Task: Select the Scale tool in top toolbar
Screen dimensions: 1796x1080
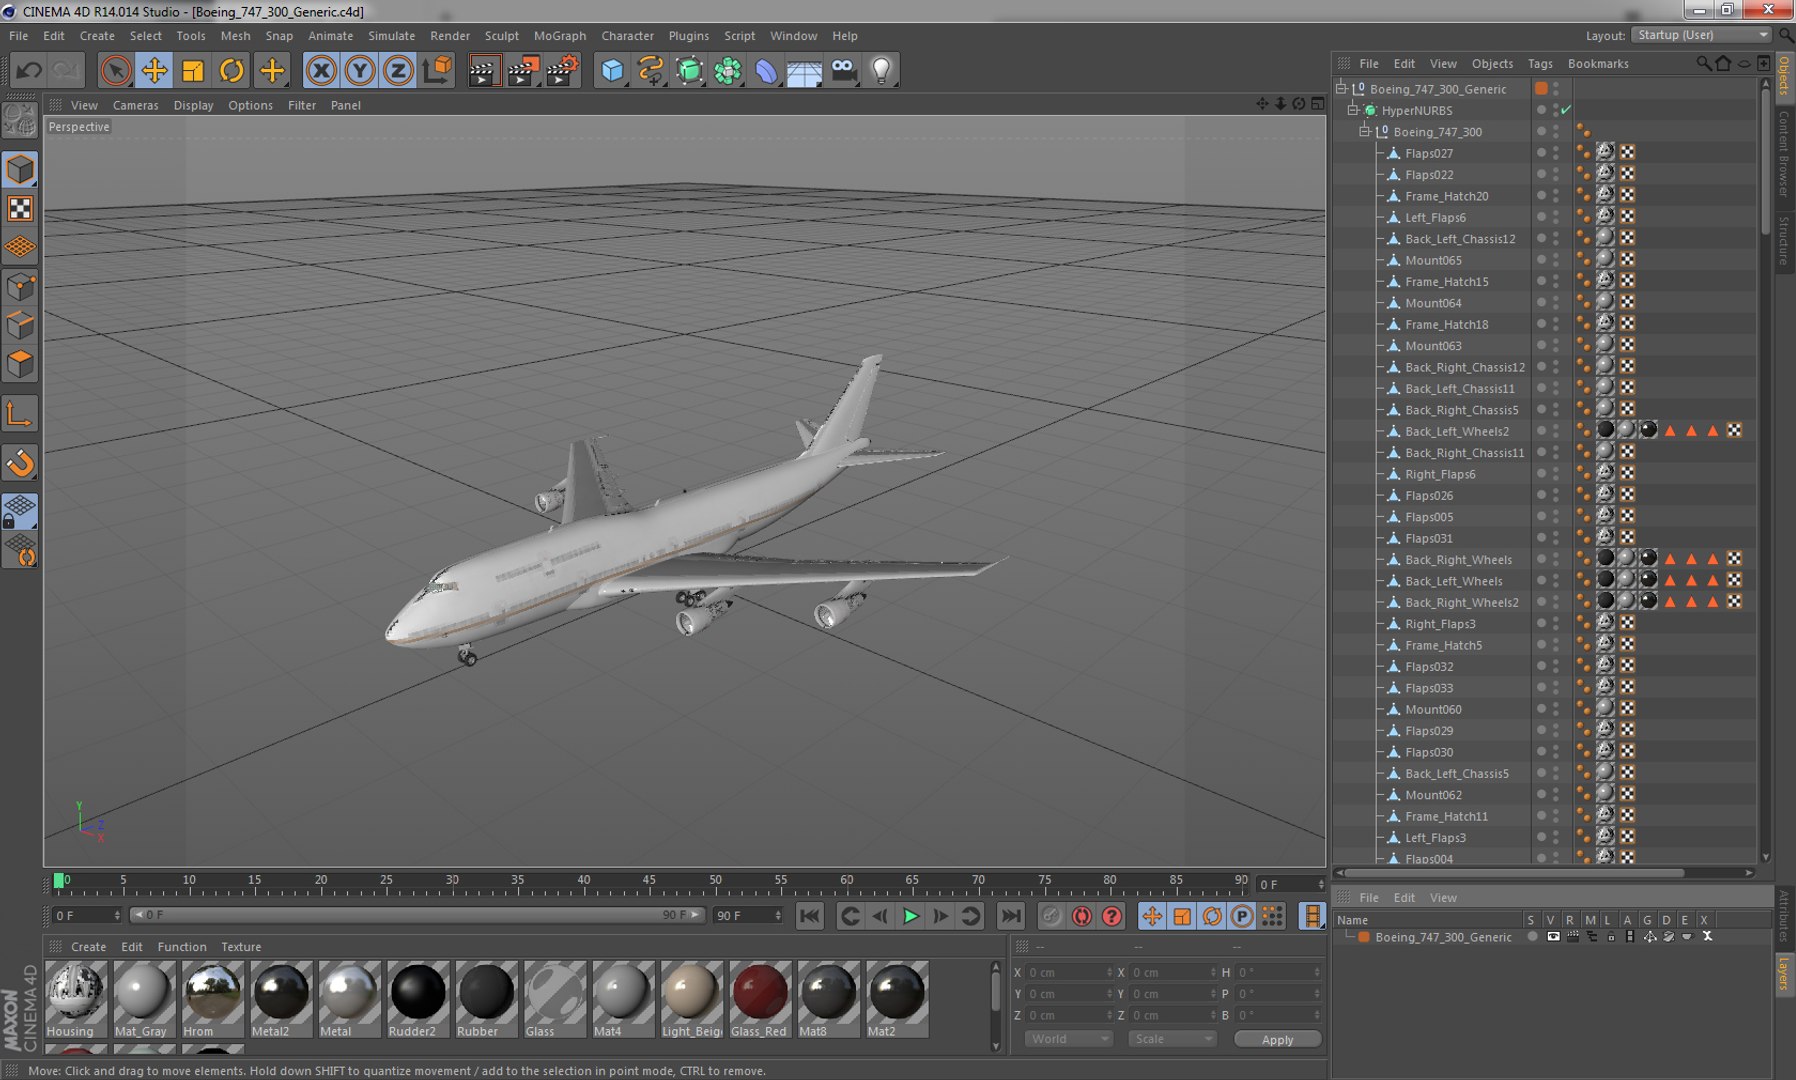Action: pos(193,70)
